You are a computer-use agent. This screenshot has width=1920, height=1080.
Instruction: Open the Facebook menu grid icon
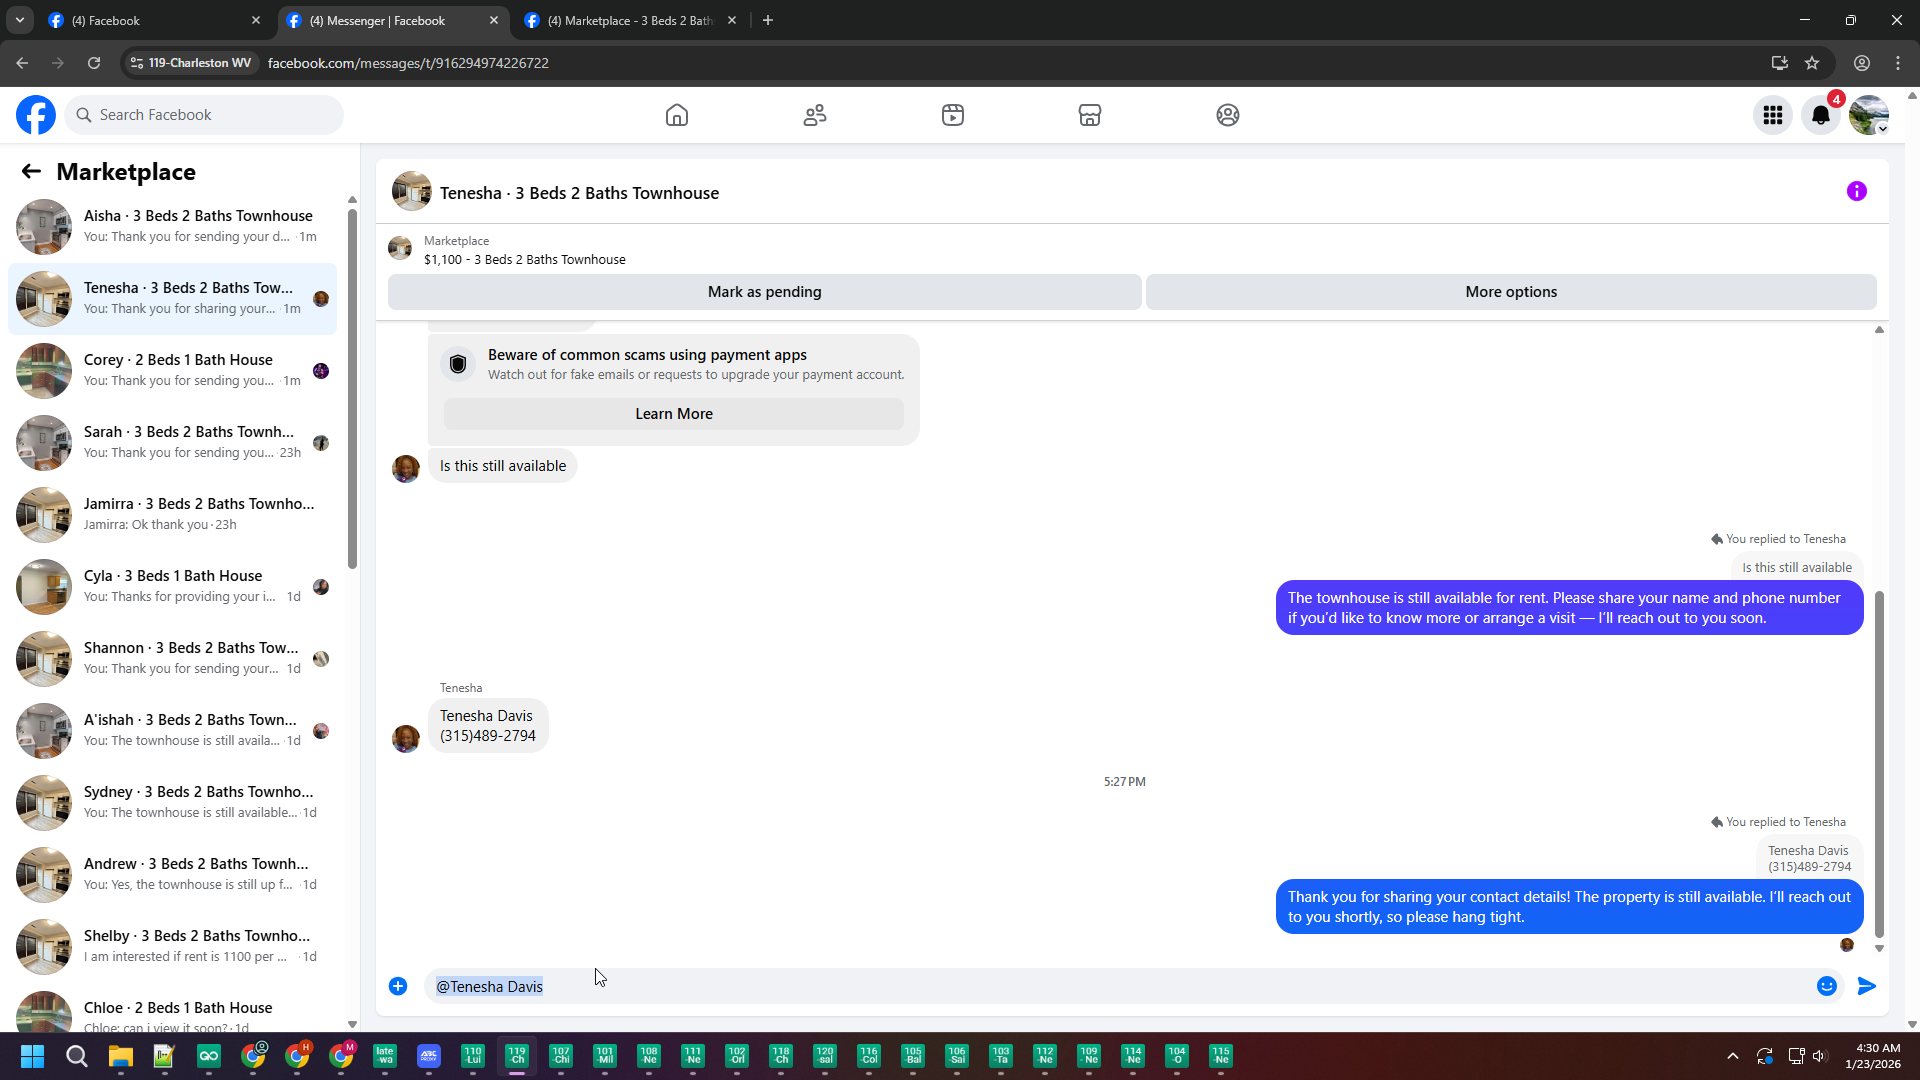point(1773,116)
